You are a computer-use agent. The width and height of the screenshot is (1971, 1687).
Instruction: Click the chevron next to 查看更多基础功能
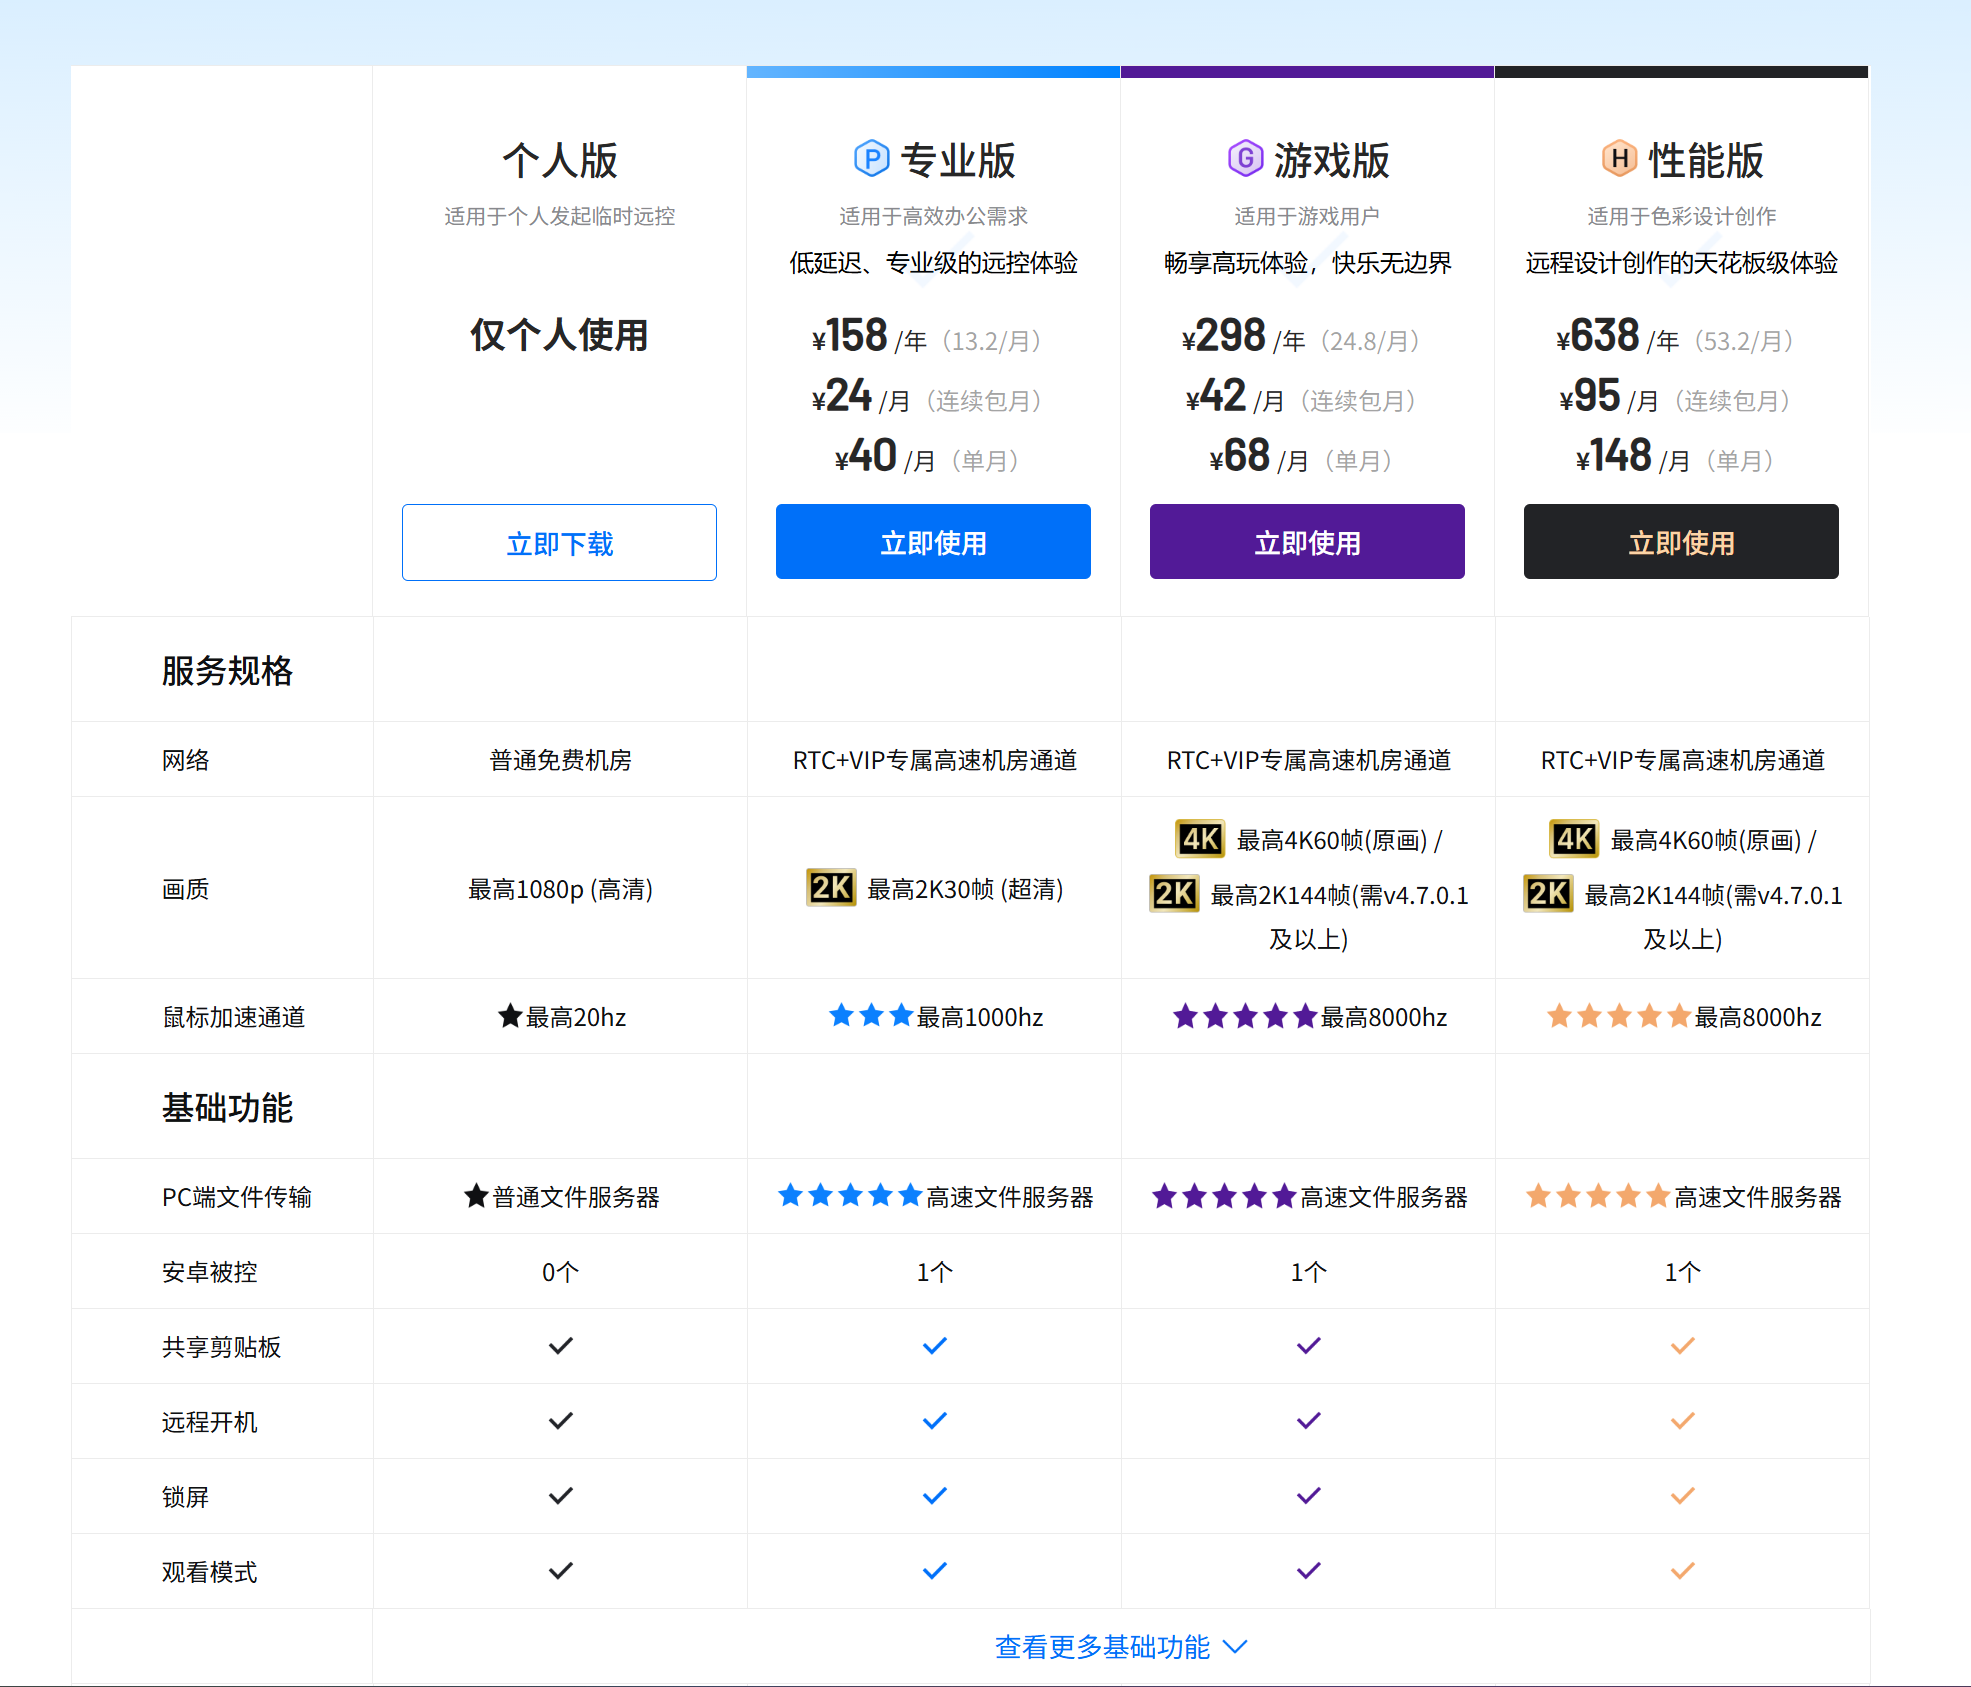(1236, 1647)
